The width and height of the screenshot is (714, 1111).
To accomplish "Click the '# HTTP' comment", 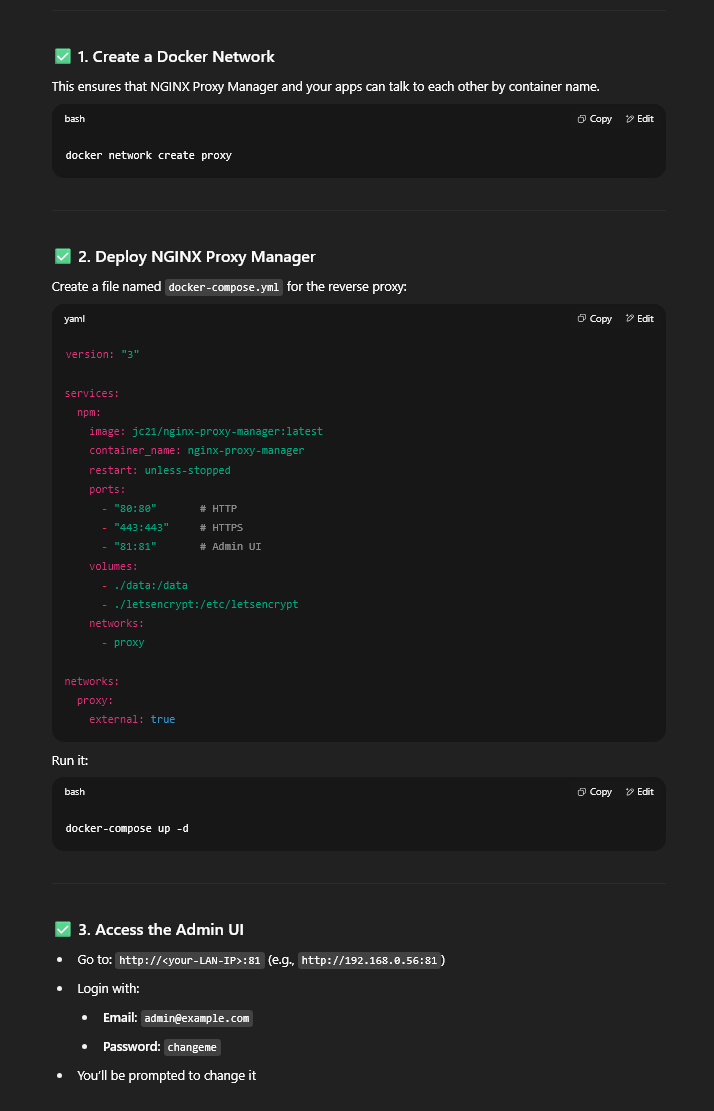I will point(218,508).
